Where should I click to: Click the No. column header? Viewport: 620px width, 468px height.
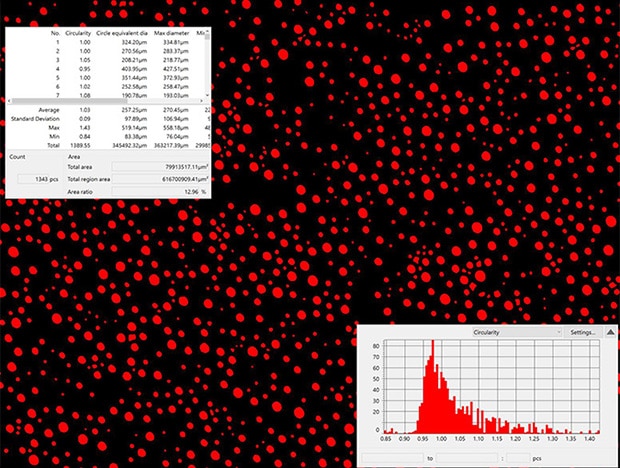click(x=55, y=33)
